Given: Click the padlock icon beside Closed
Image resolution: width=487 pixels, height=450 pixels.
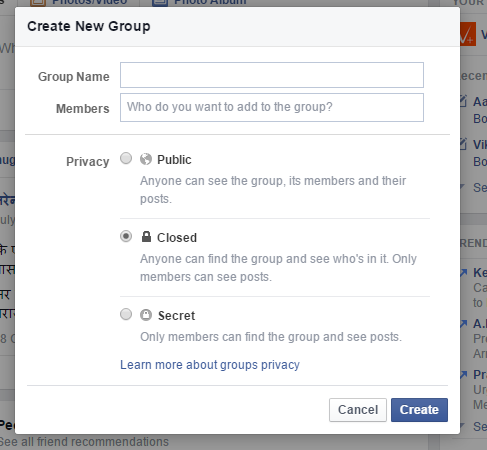Looking at the screenshot, I should (x=146, y=237).
